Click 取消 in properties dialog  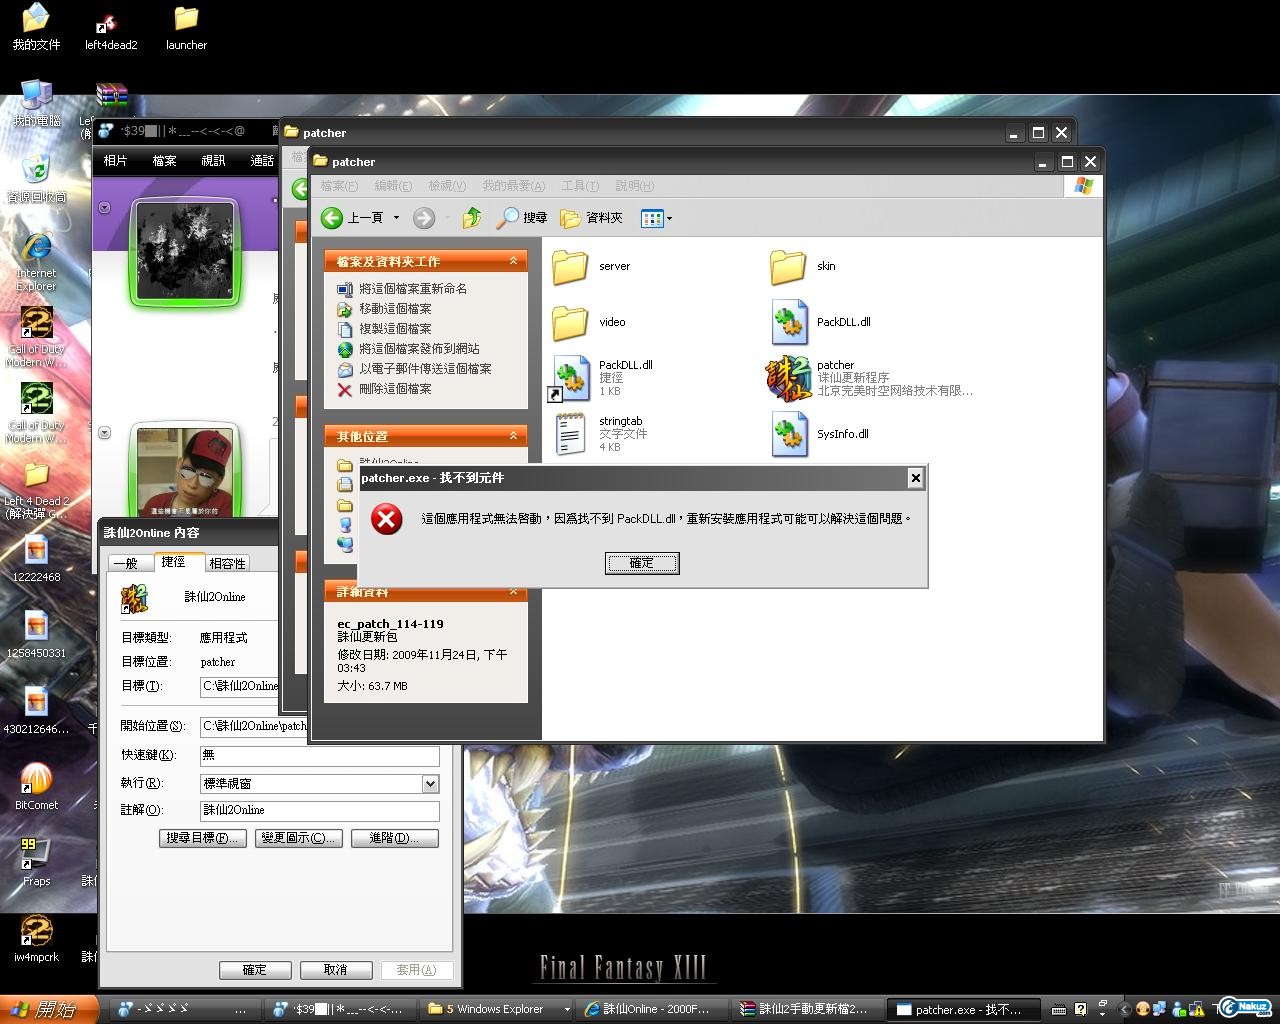pos(336,970)
